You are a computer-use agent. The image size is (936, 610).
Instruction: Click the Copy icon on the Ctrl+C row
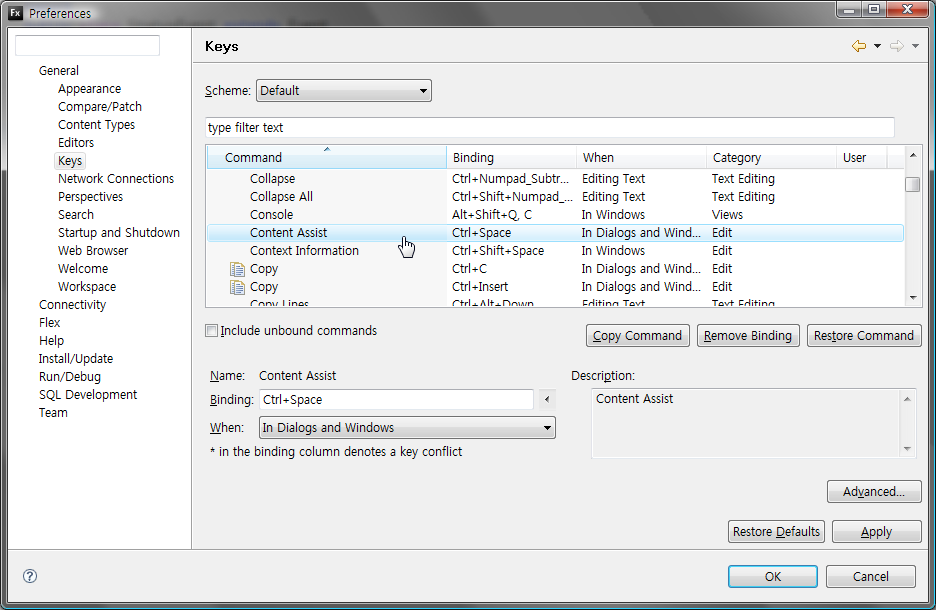[x=237, y=269]
